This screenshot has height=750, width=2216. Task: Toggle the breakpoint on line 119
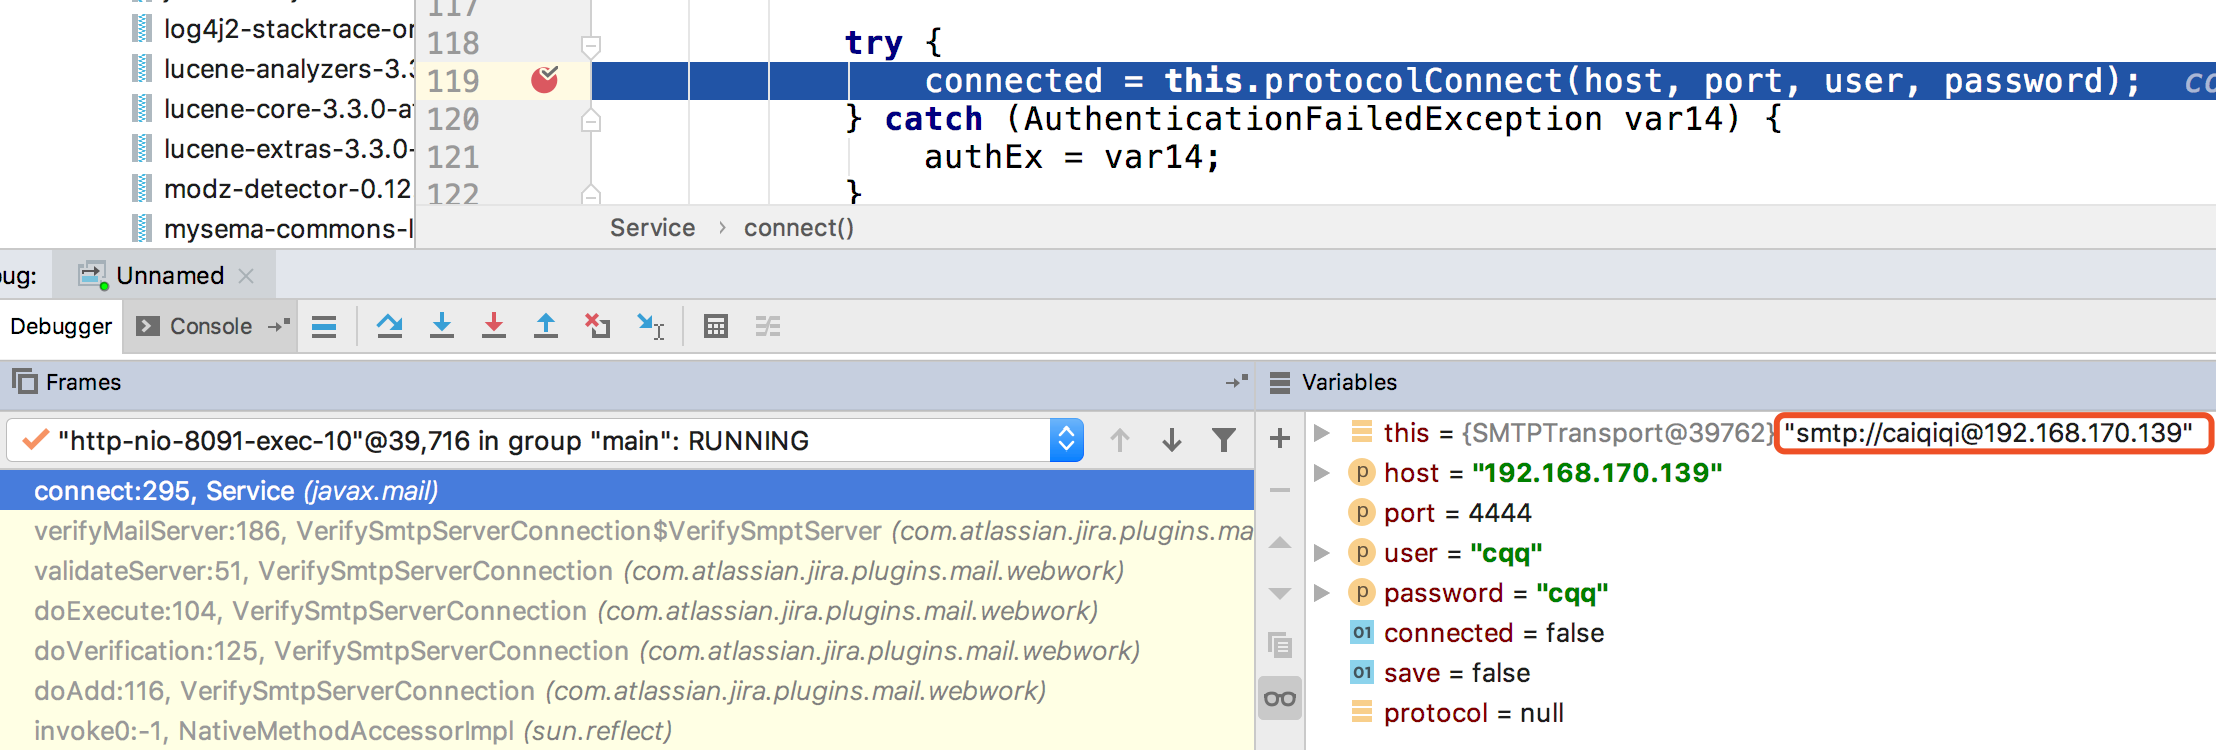[545, 79]
